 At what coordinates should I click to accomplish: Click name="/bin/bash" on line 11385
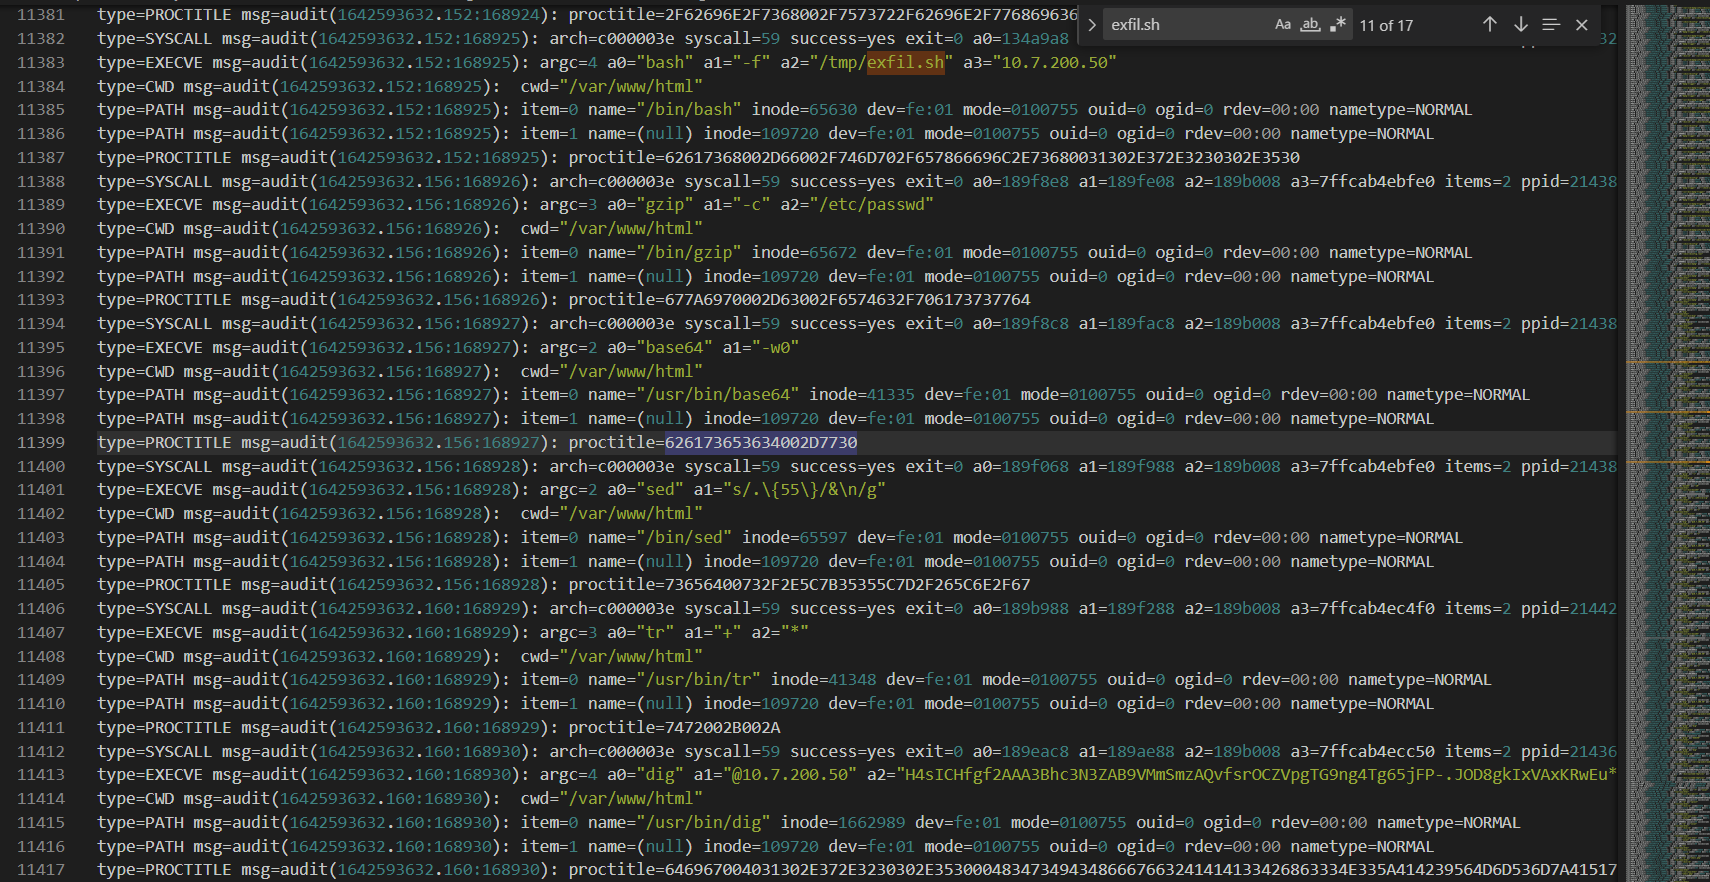(x=665, y=110)
